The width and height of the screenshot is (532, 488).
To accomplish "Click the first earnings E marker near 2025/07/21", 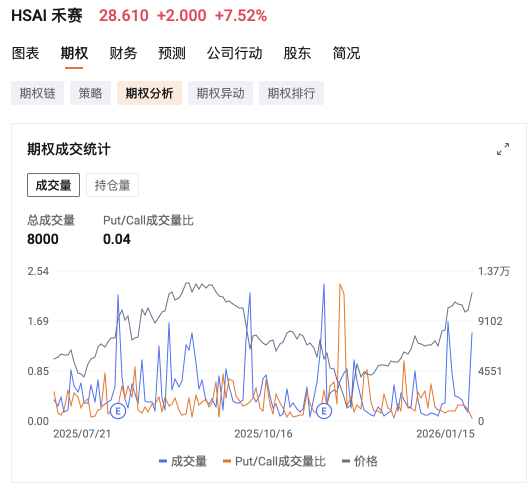I will coord(118,411).
